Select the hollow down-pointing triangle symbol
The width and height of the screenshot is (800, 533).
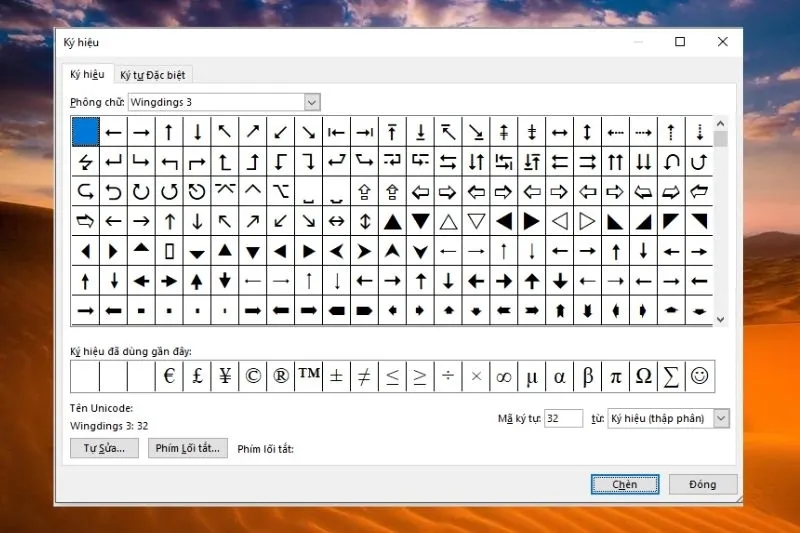click(x=476, y=221)
